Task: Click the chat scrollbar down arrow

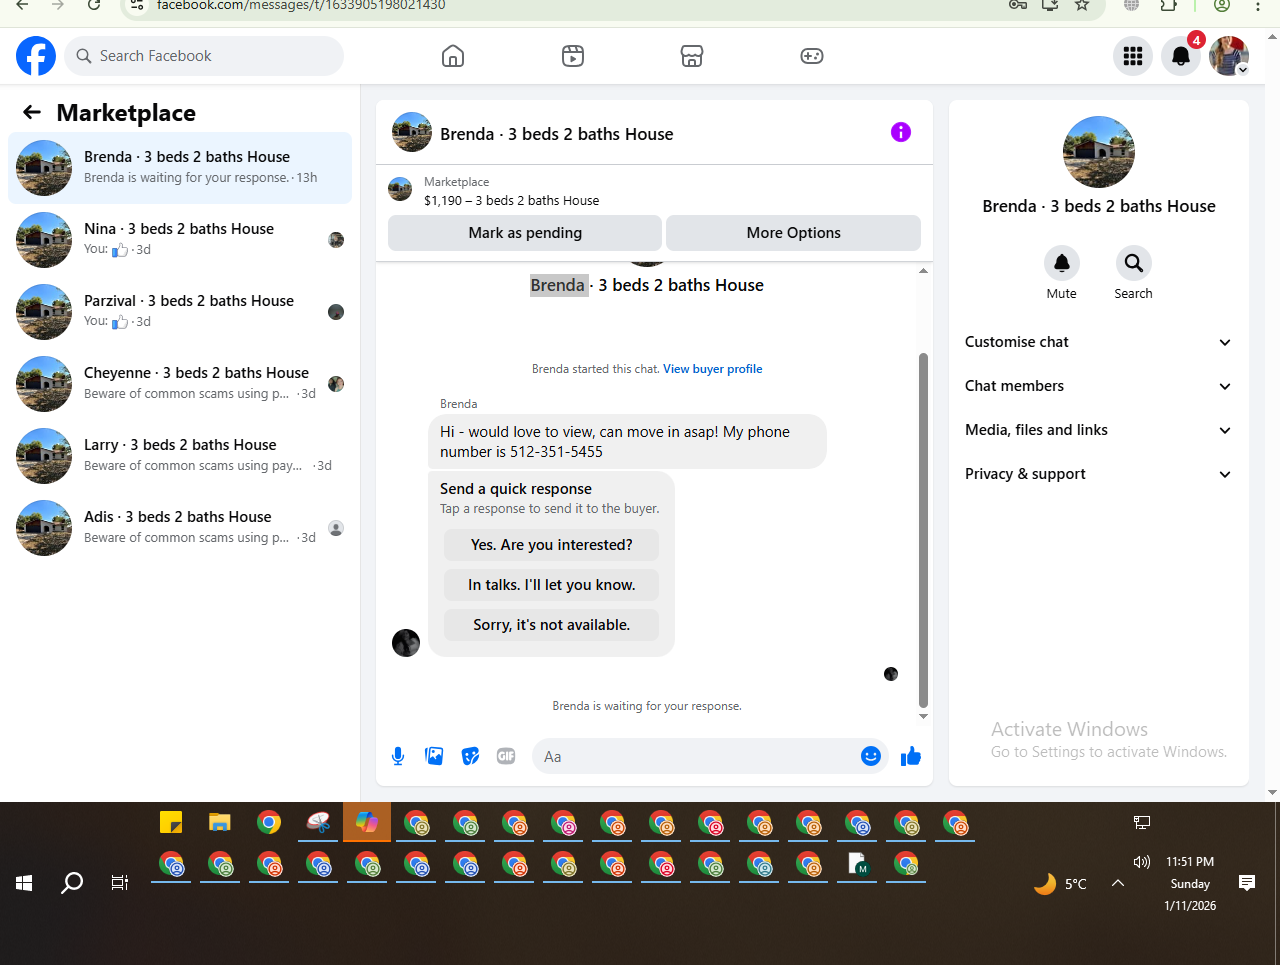Action: click(x=923, y=716)
